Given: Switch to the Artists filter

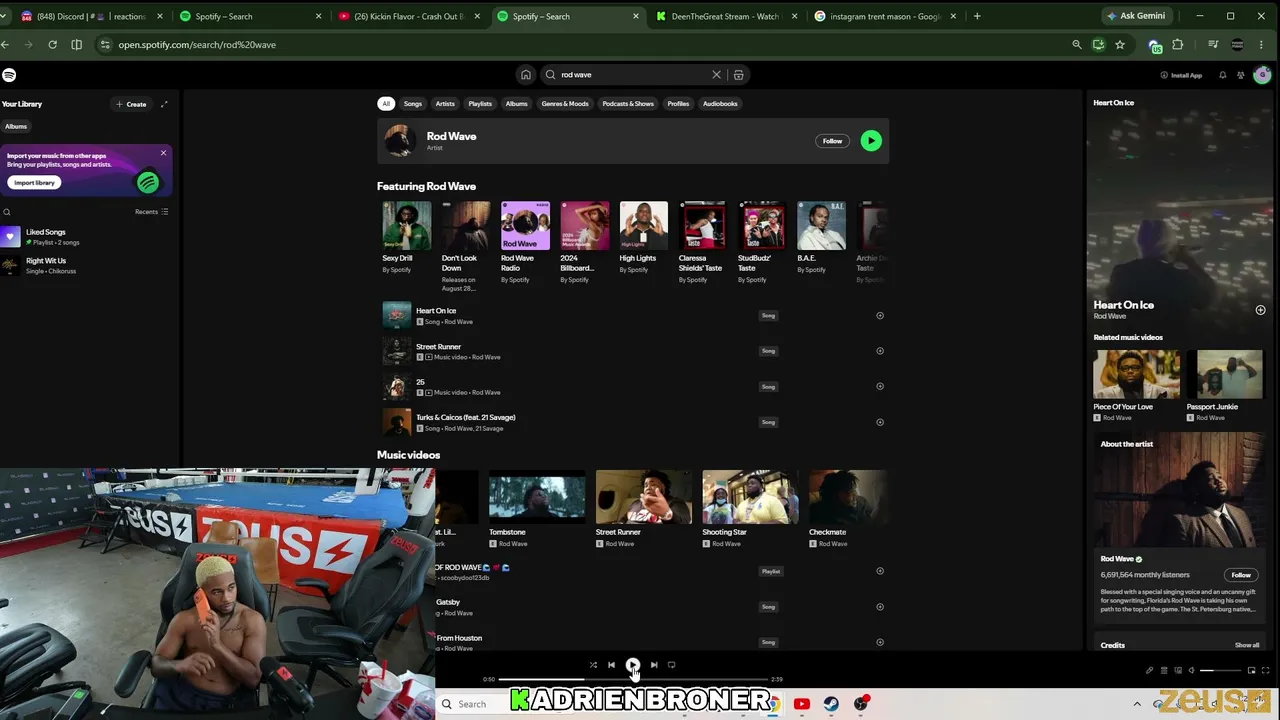Looking at the screenshot, I should [445, 104].
